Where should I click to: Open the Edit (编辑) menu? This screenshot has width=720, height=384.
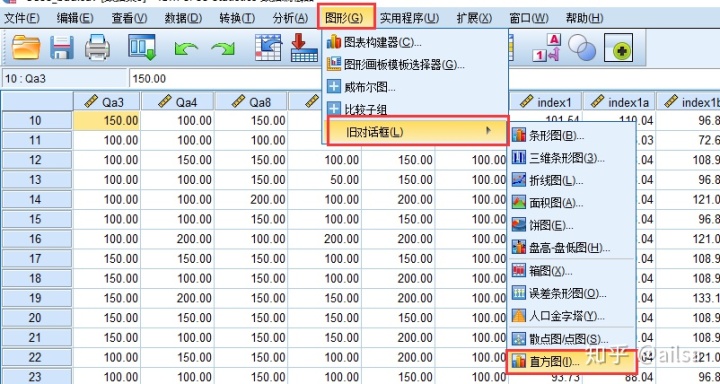pos(75,18)
